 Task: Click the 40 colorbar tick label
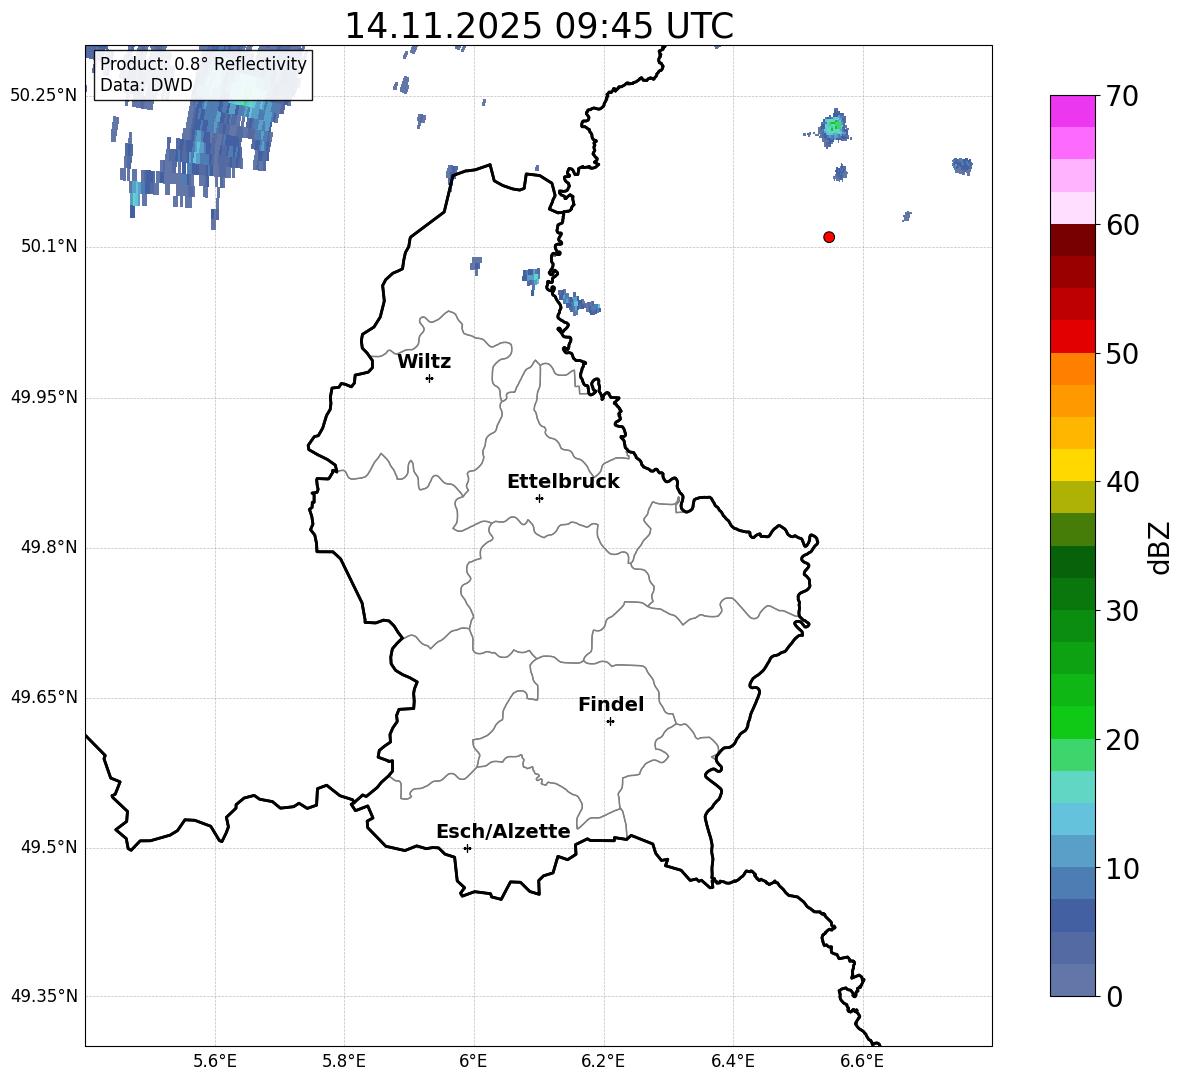(x=1121, y=482)
